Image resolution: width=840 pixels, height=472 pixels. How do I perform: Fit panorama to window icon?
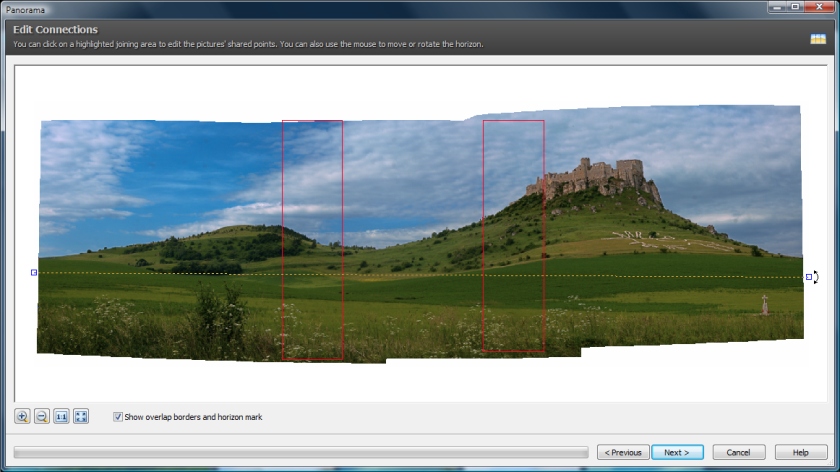pos(81,416)
